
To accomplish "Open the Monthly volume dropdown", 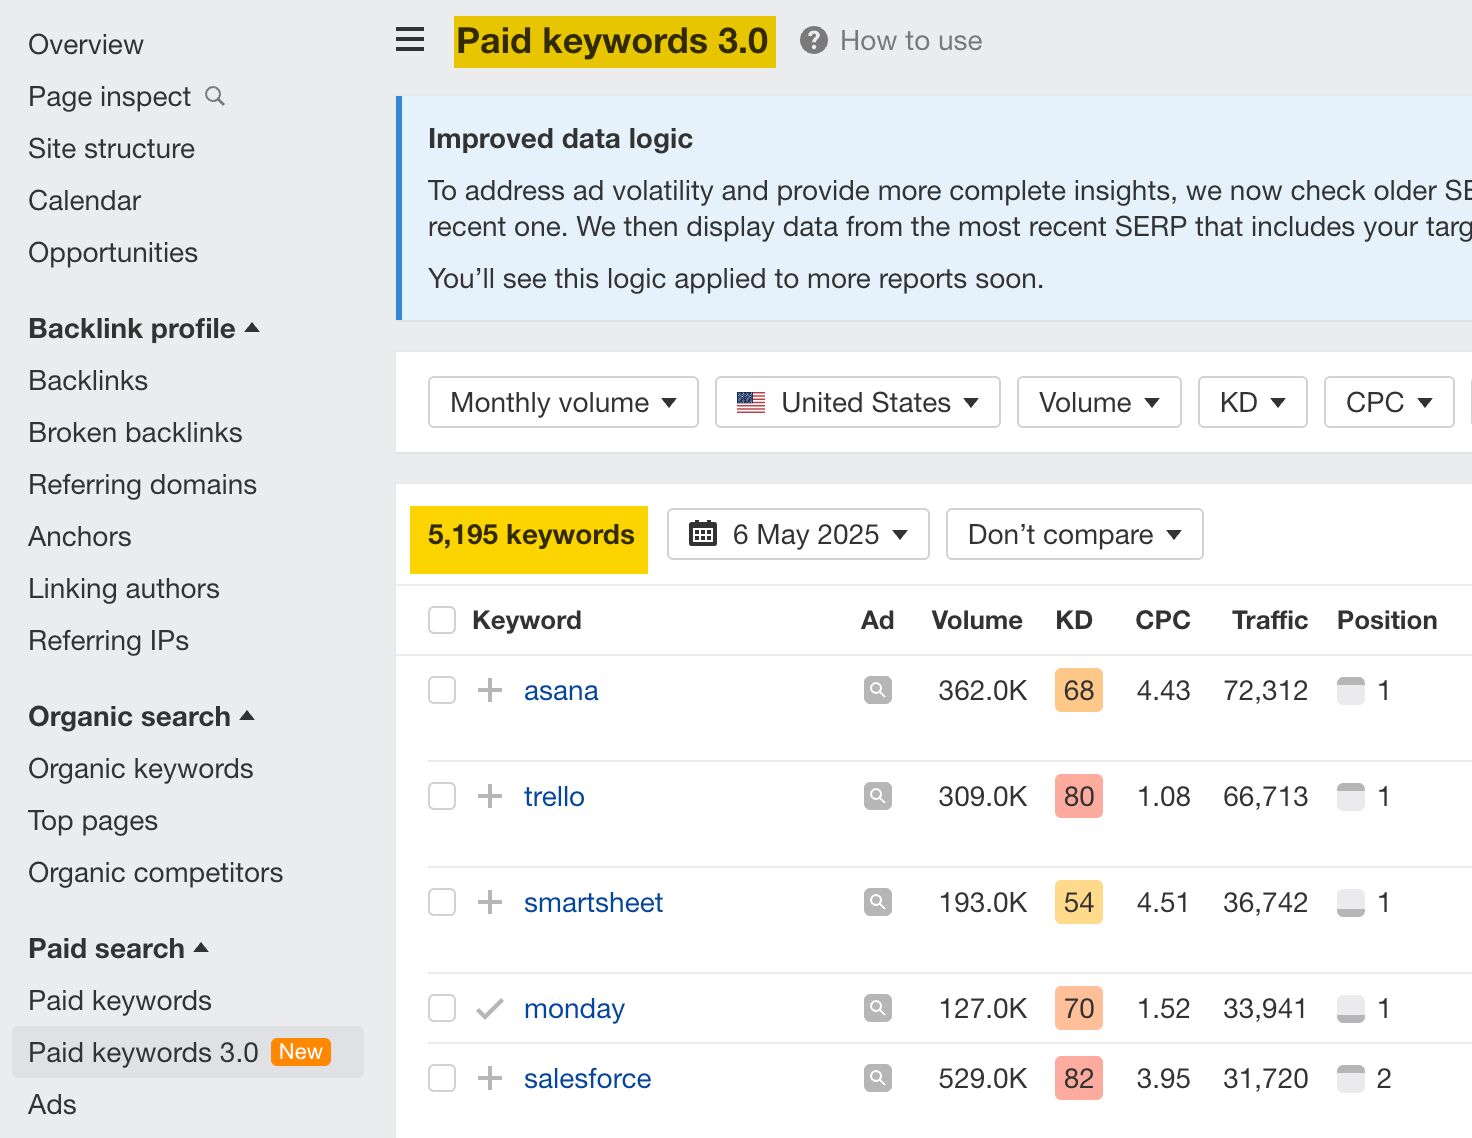I will click(x=562, y=402).
